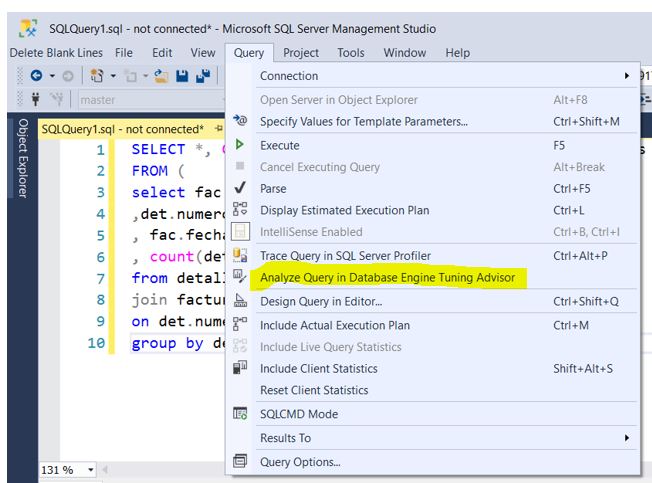Image resolution: width=652 pixels, height=483 pixels.
Task: Click the Change Connection icon beside plug
Action: click(x=57, y=99)
